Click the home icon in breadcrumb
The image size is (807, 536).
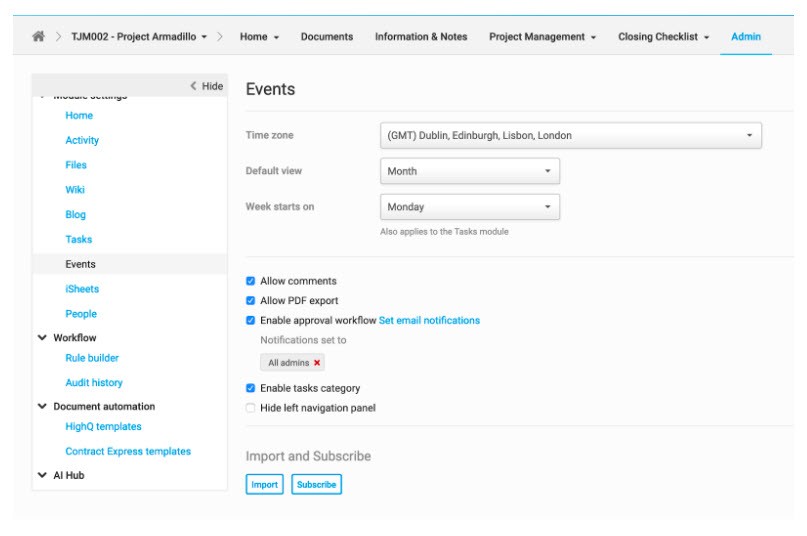click(38, 37)
